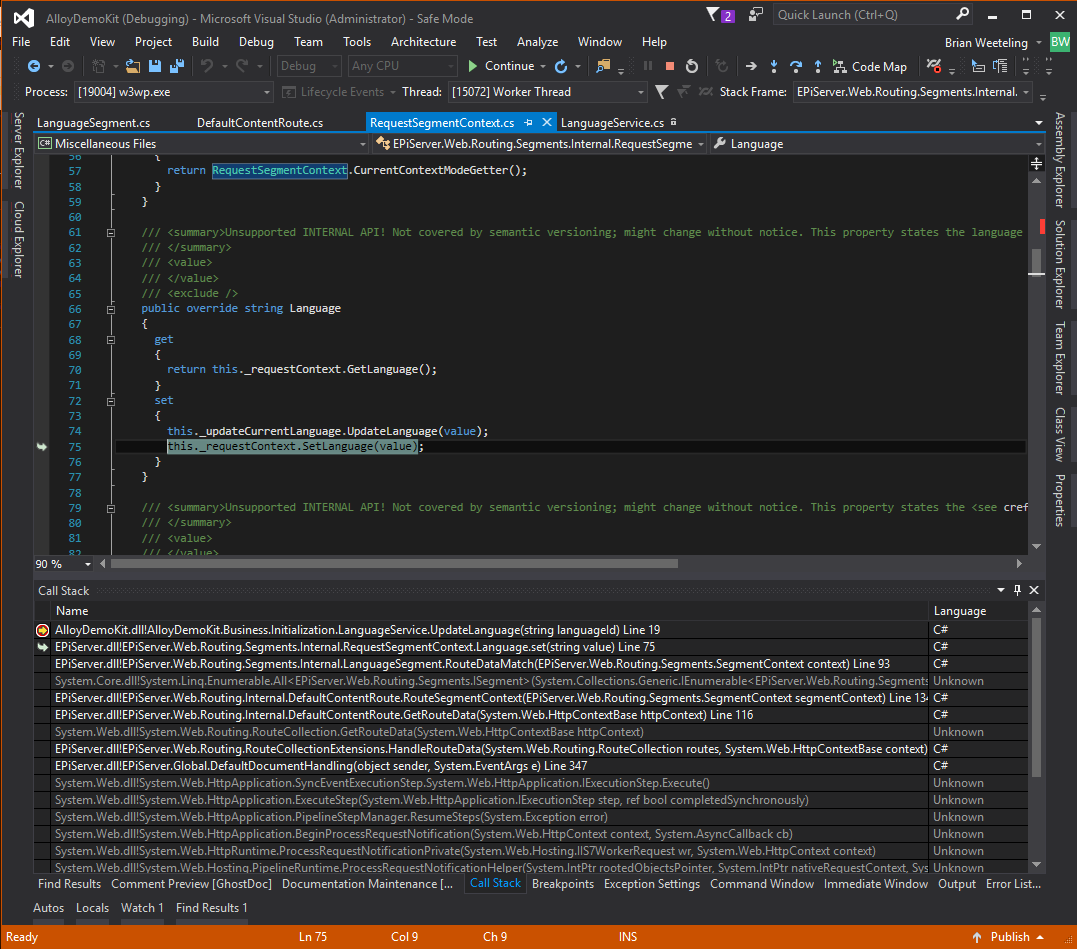Open the File menu
This screenshot has height=949, width=1077.
[x=21, y=42]
